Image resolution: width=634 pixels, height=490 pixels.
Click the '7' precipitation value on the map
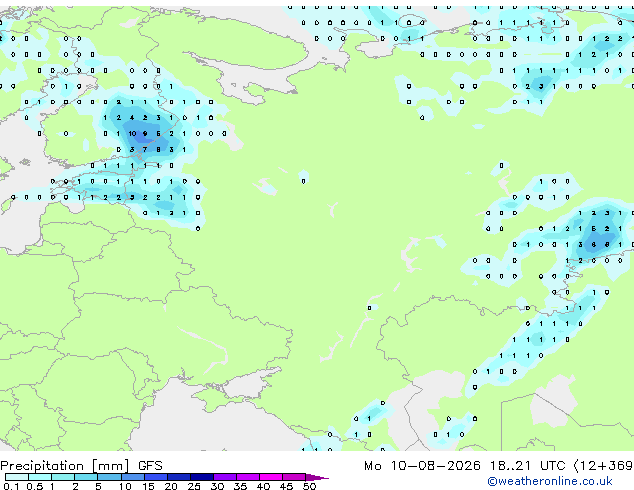point(145,150)
